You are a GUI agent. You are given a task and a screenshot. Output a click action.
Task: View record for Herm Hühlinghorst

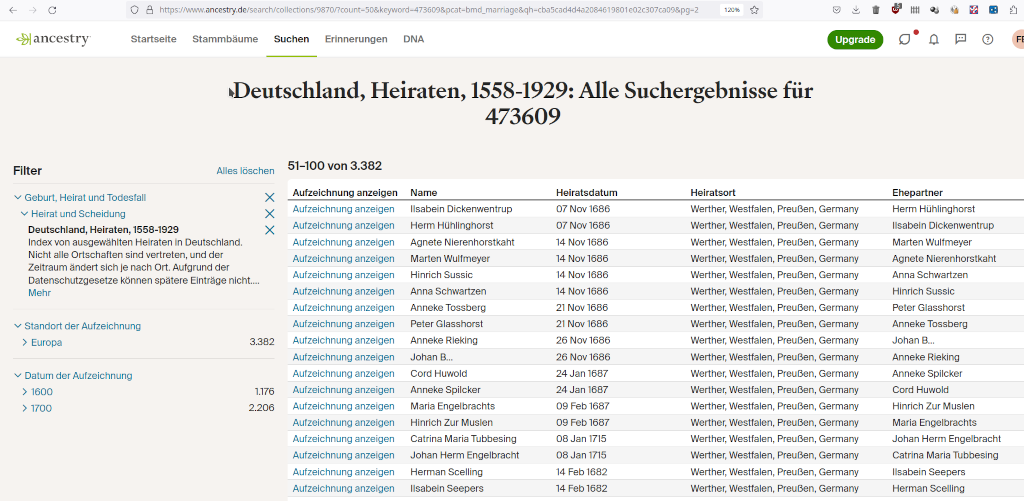(x=344, y=225)
